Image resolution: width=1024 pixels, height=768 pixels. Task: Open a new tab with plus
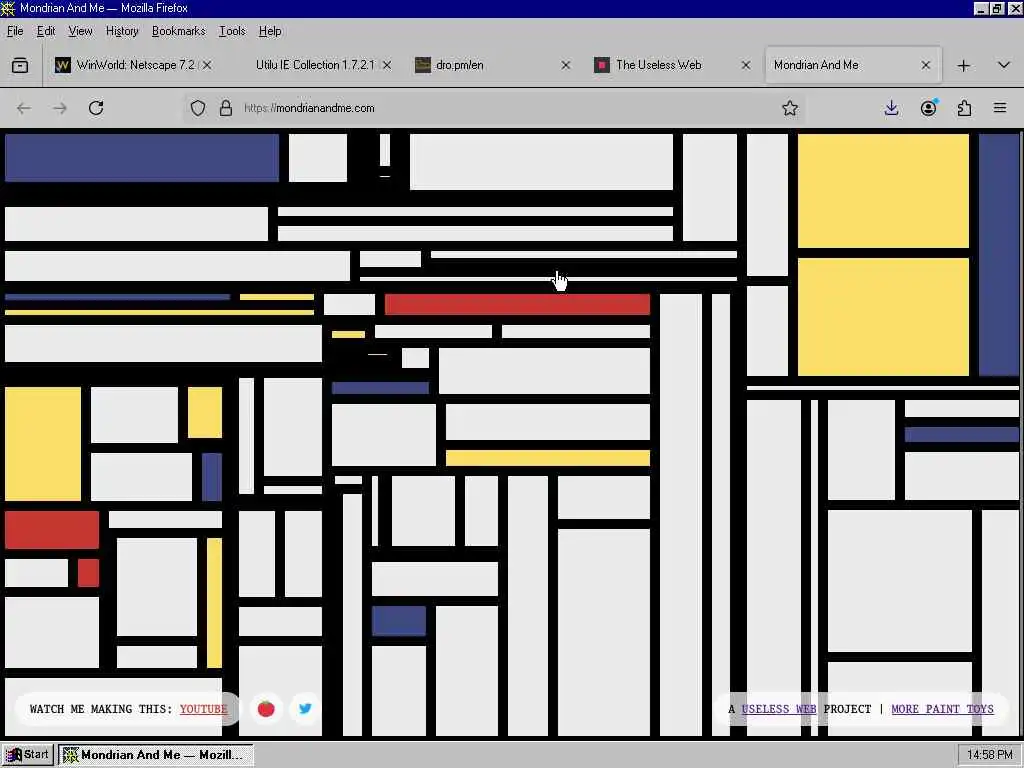point(964,65)
